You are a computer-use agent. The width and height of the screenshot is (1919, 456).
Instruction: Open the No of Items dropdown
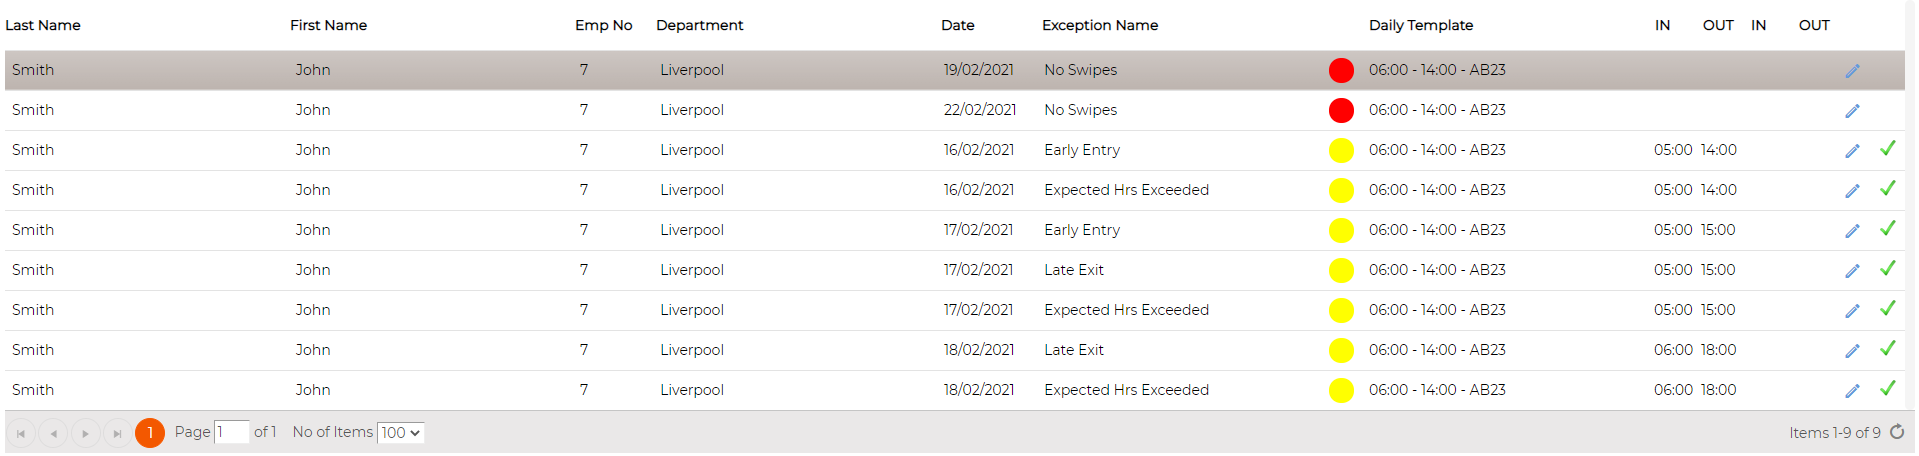coord(400,433)
